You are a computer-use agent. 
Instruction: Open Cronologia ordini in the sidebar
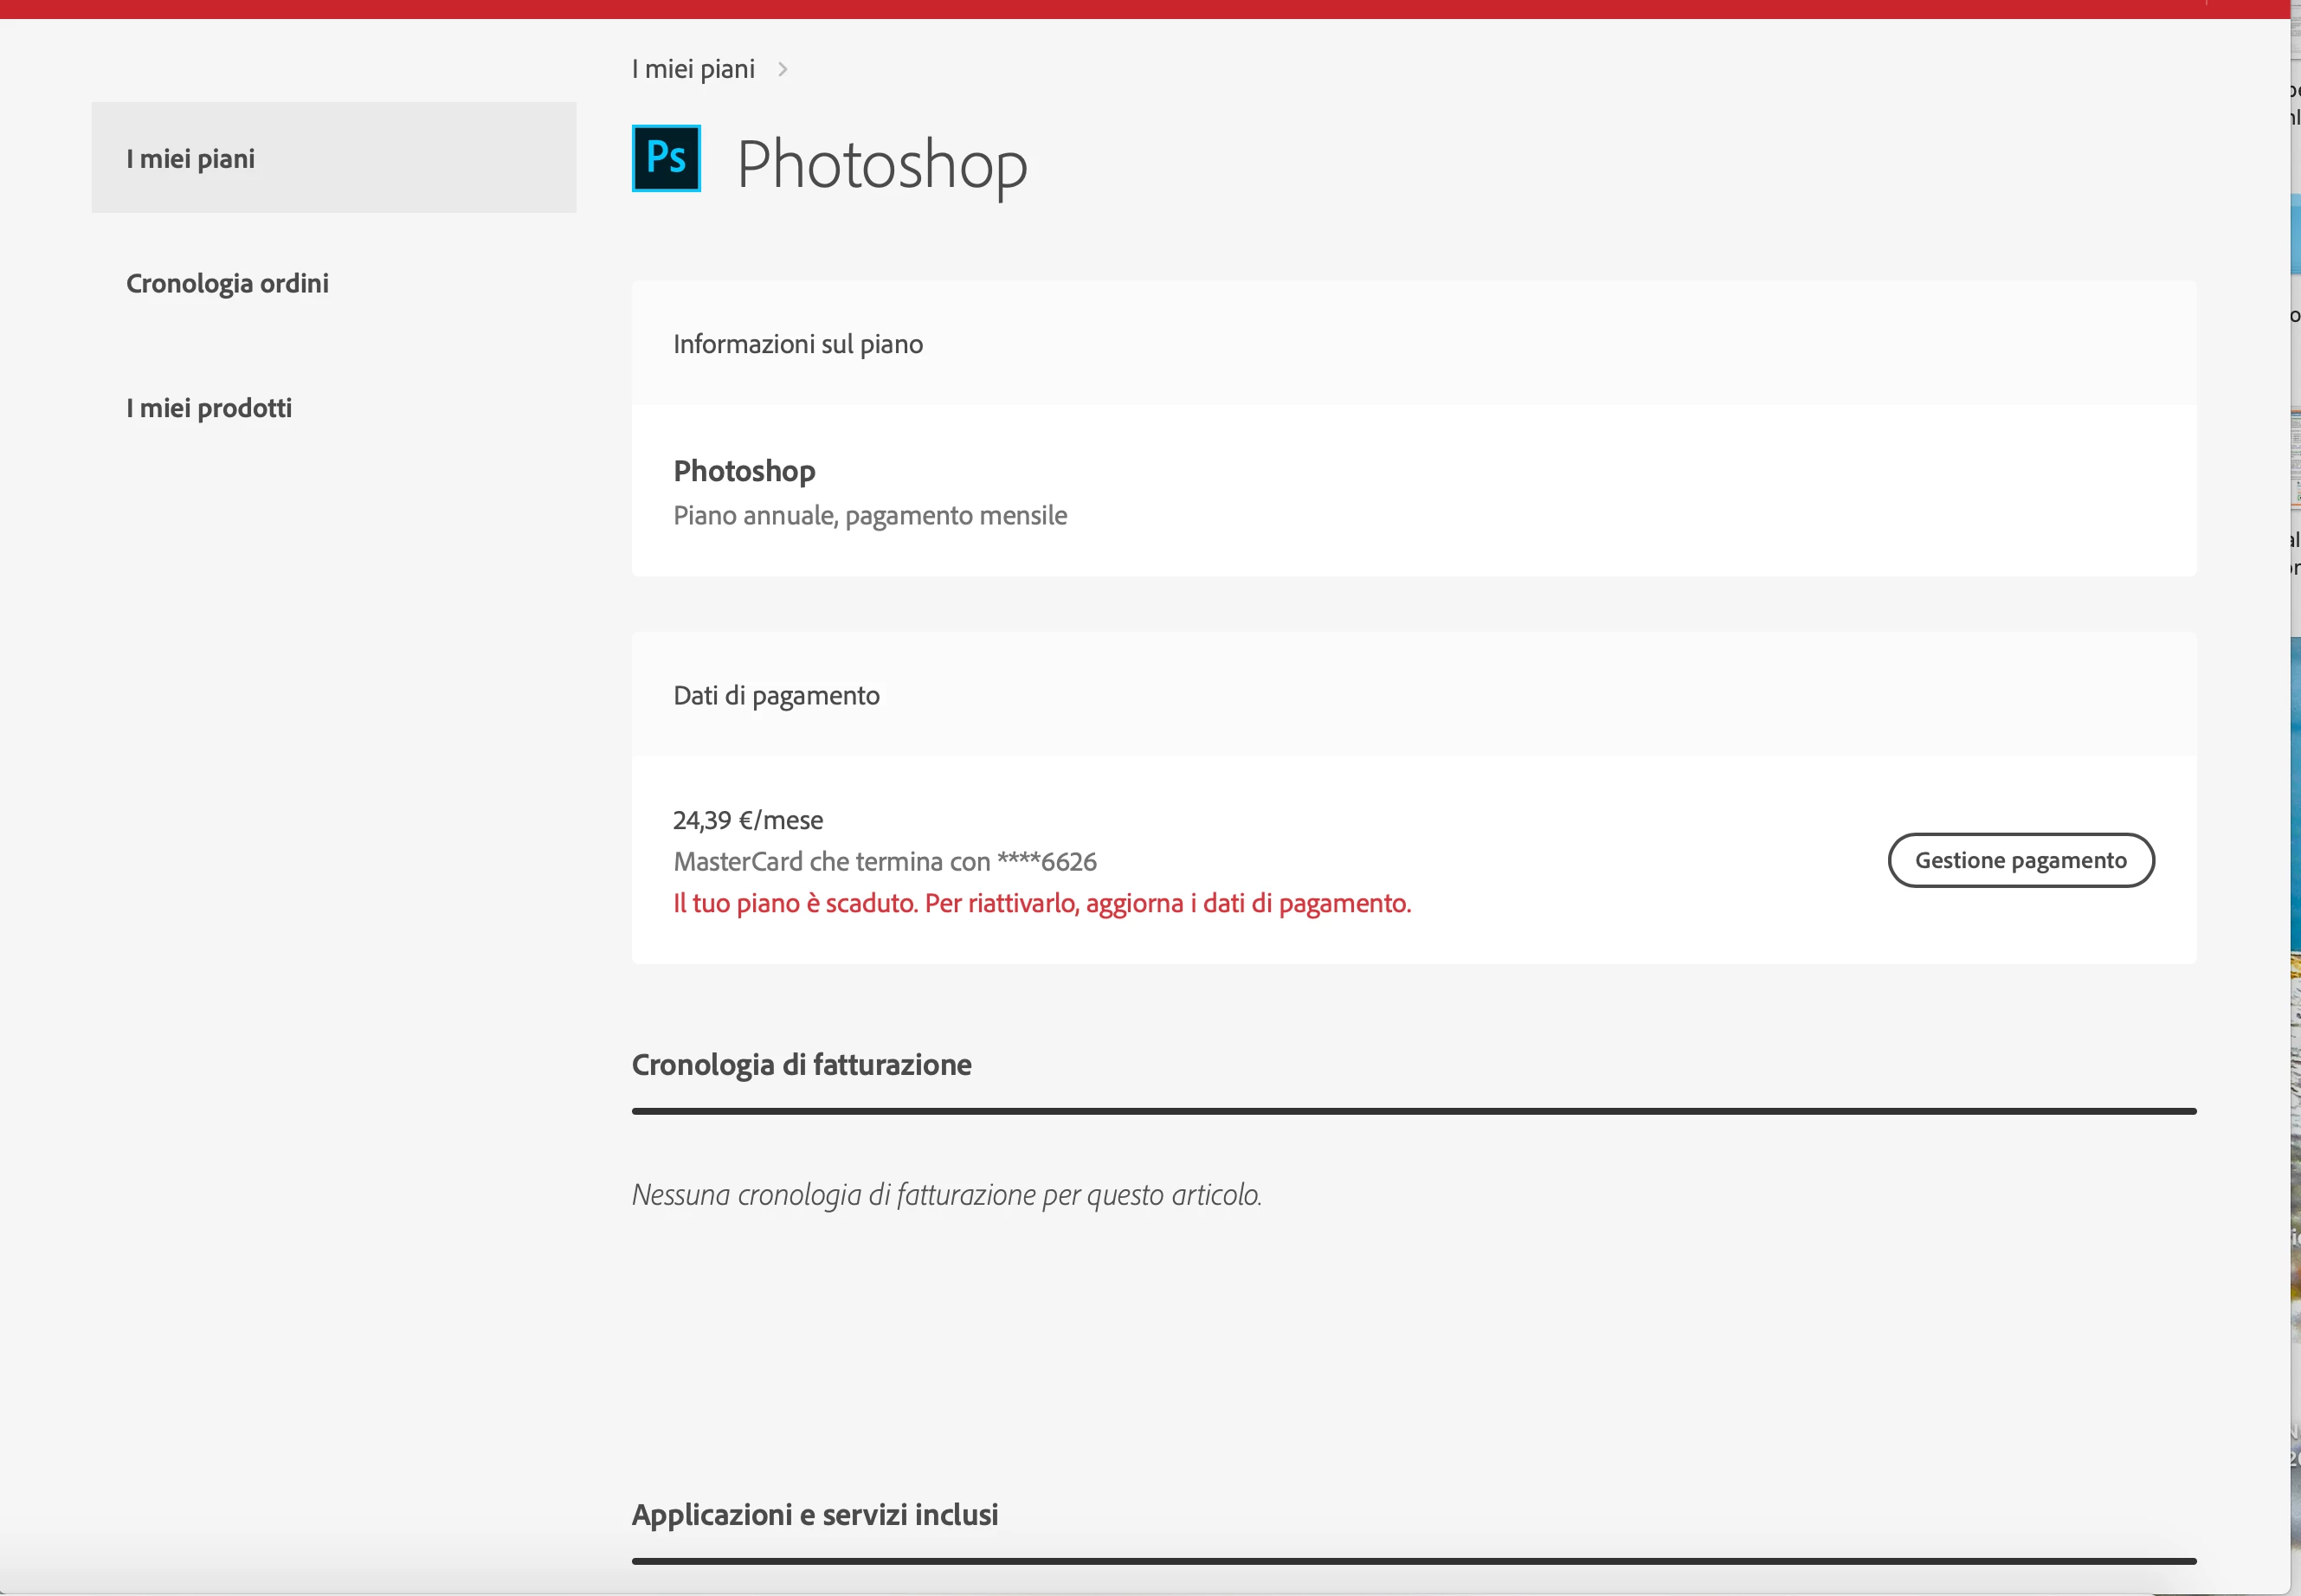pos(227,283)
